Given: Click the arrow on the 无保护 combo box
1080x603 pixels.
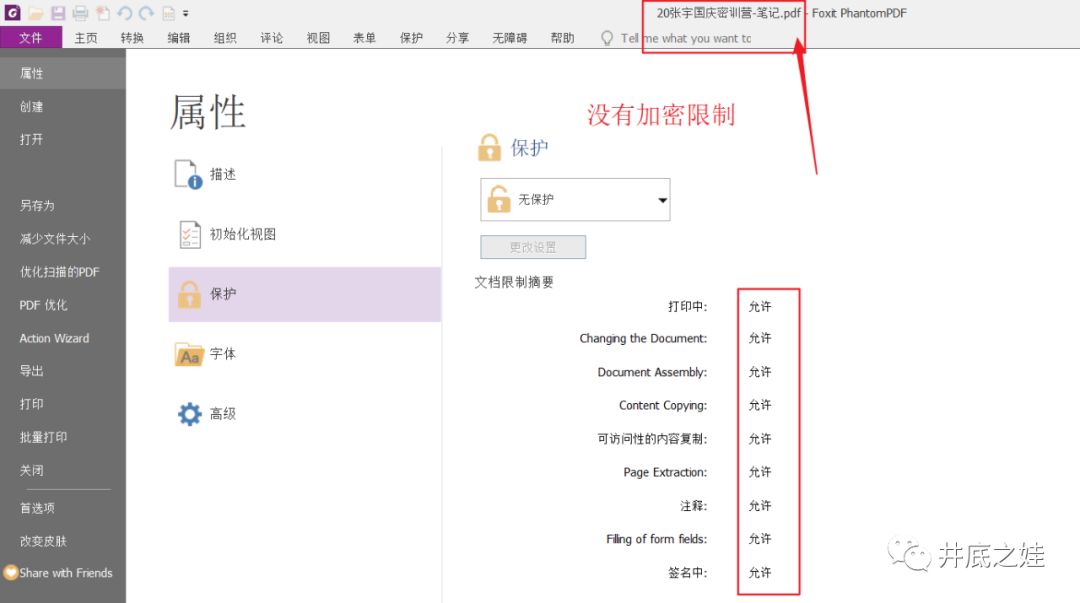Looking at the screenshot, I should 662,201.
